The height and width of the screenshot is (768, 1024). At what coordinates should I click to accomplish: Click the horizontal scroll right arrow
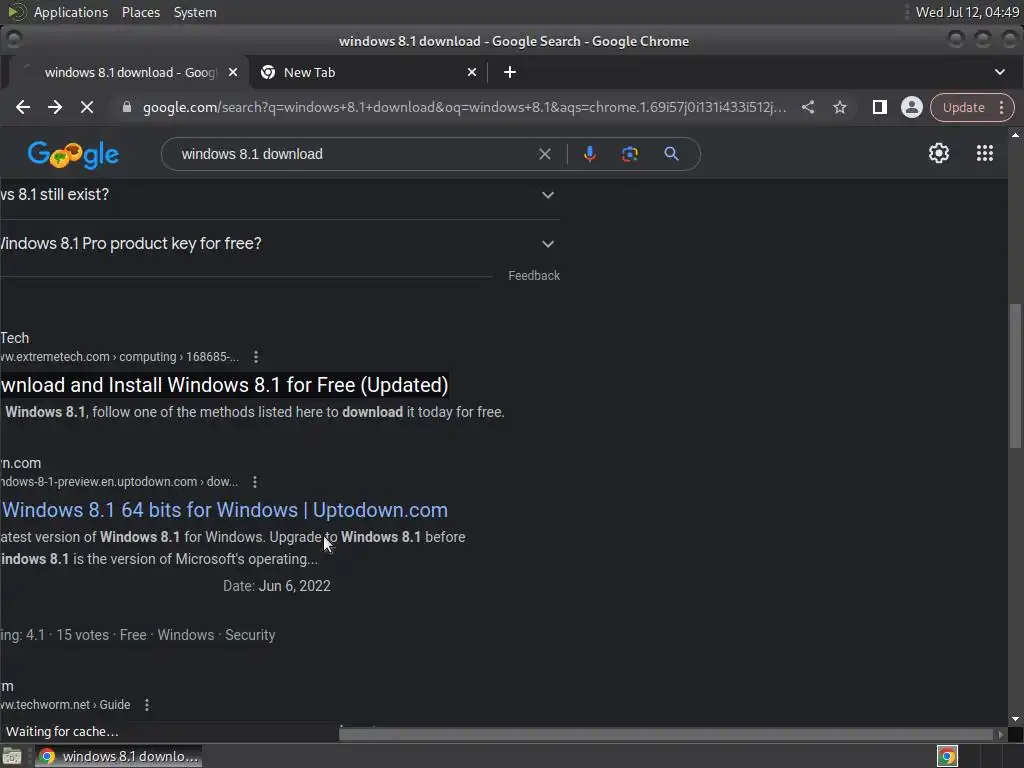click(x=1000, y=734)
